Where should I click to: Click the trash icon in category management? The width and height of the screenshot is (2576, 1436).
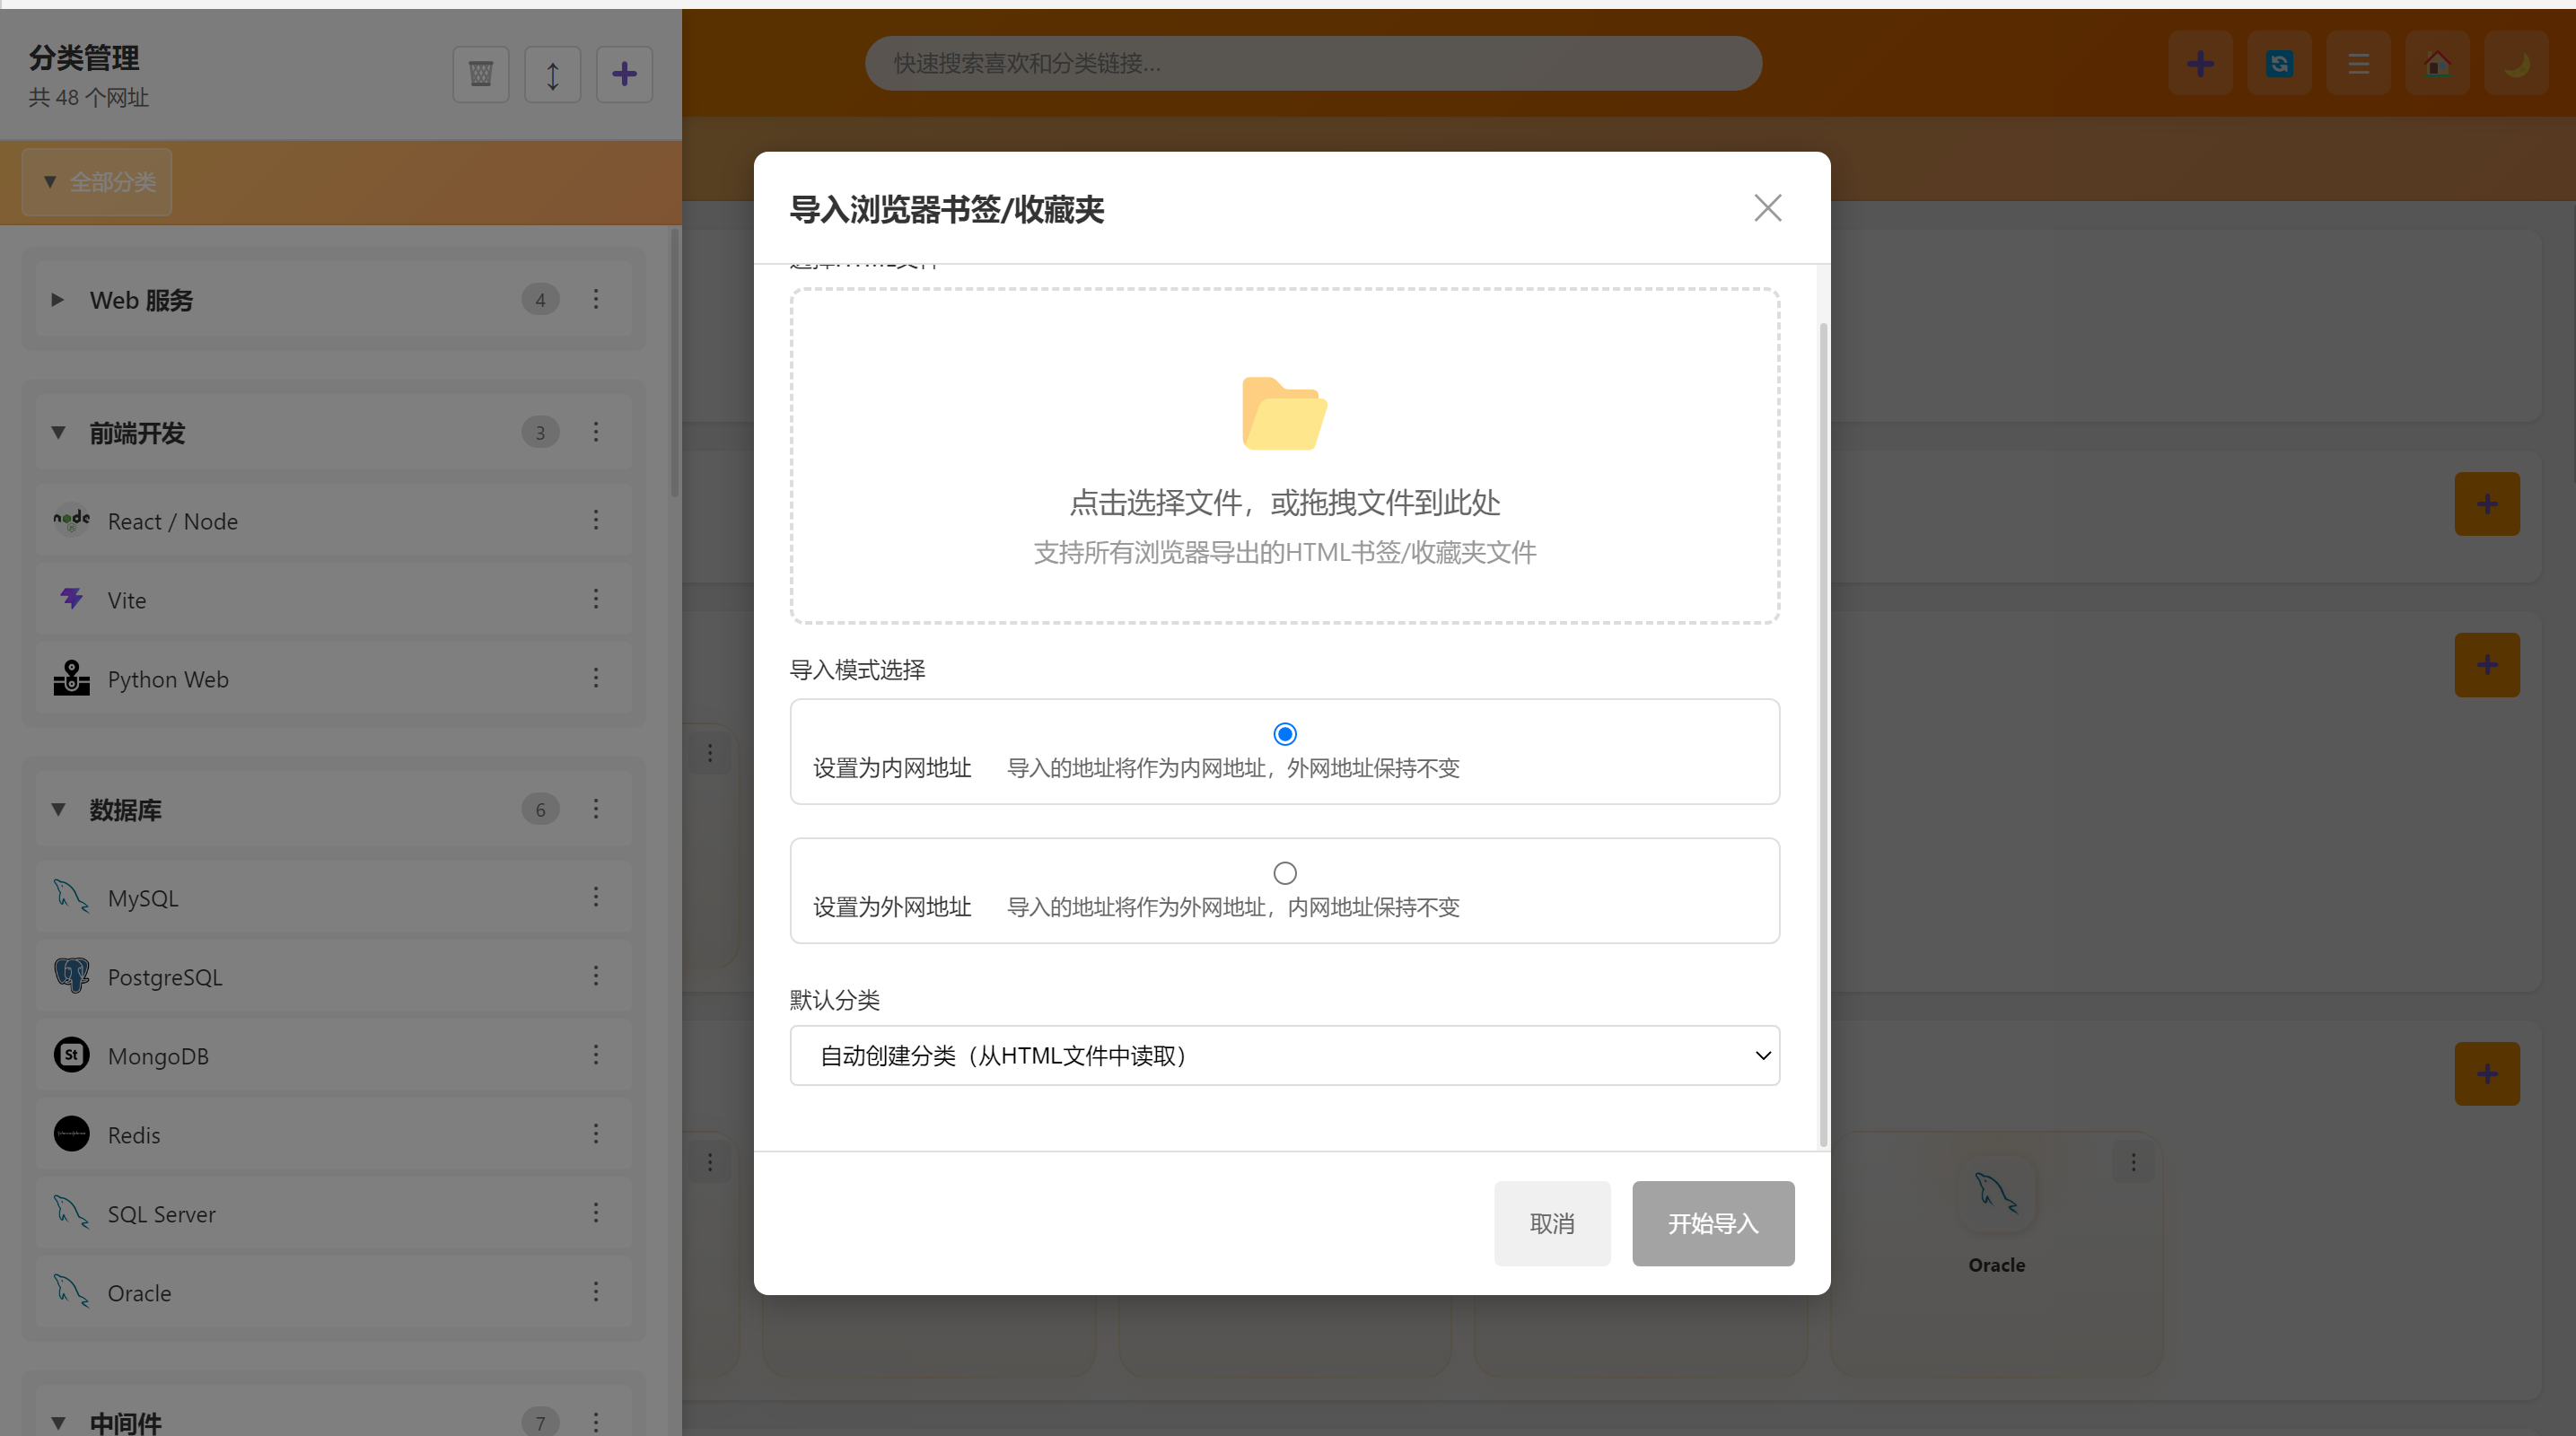(481, 74)
